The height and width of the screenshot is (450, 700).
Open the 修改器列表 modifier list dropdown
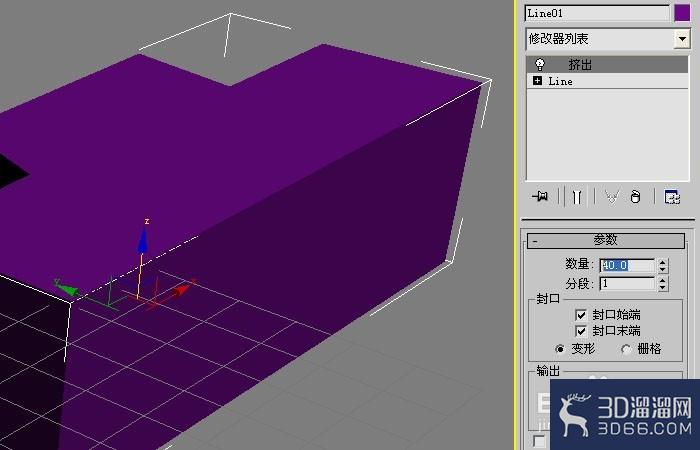pos(682,39)
